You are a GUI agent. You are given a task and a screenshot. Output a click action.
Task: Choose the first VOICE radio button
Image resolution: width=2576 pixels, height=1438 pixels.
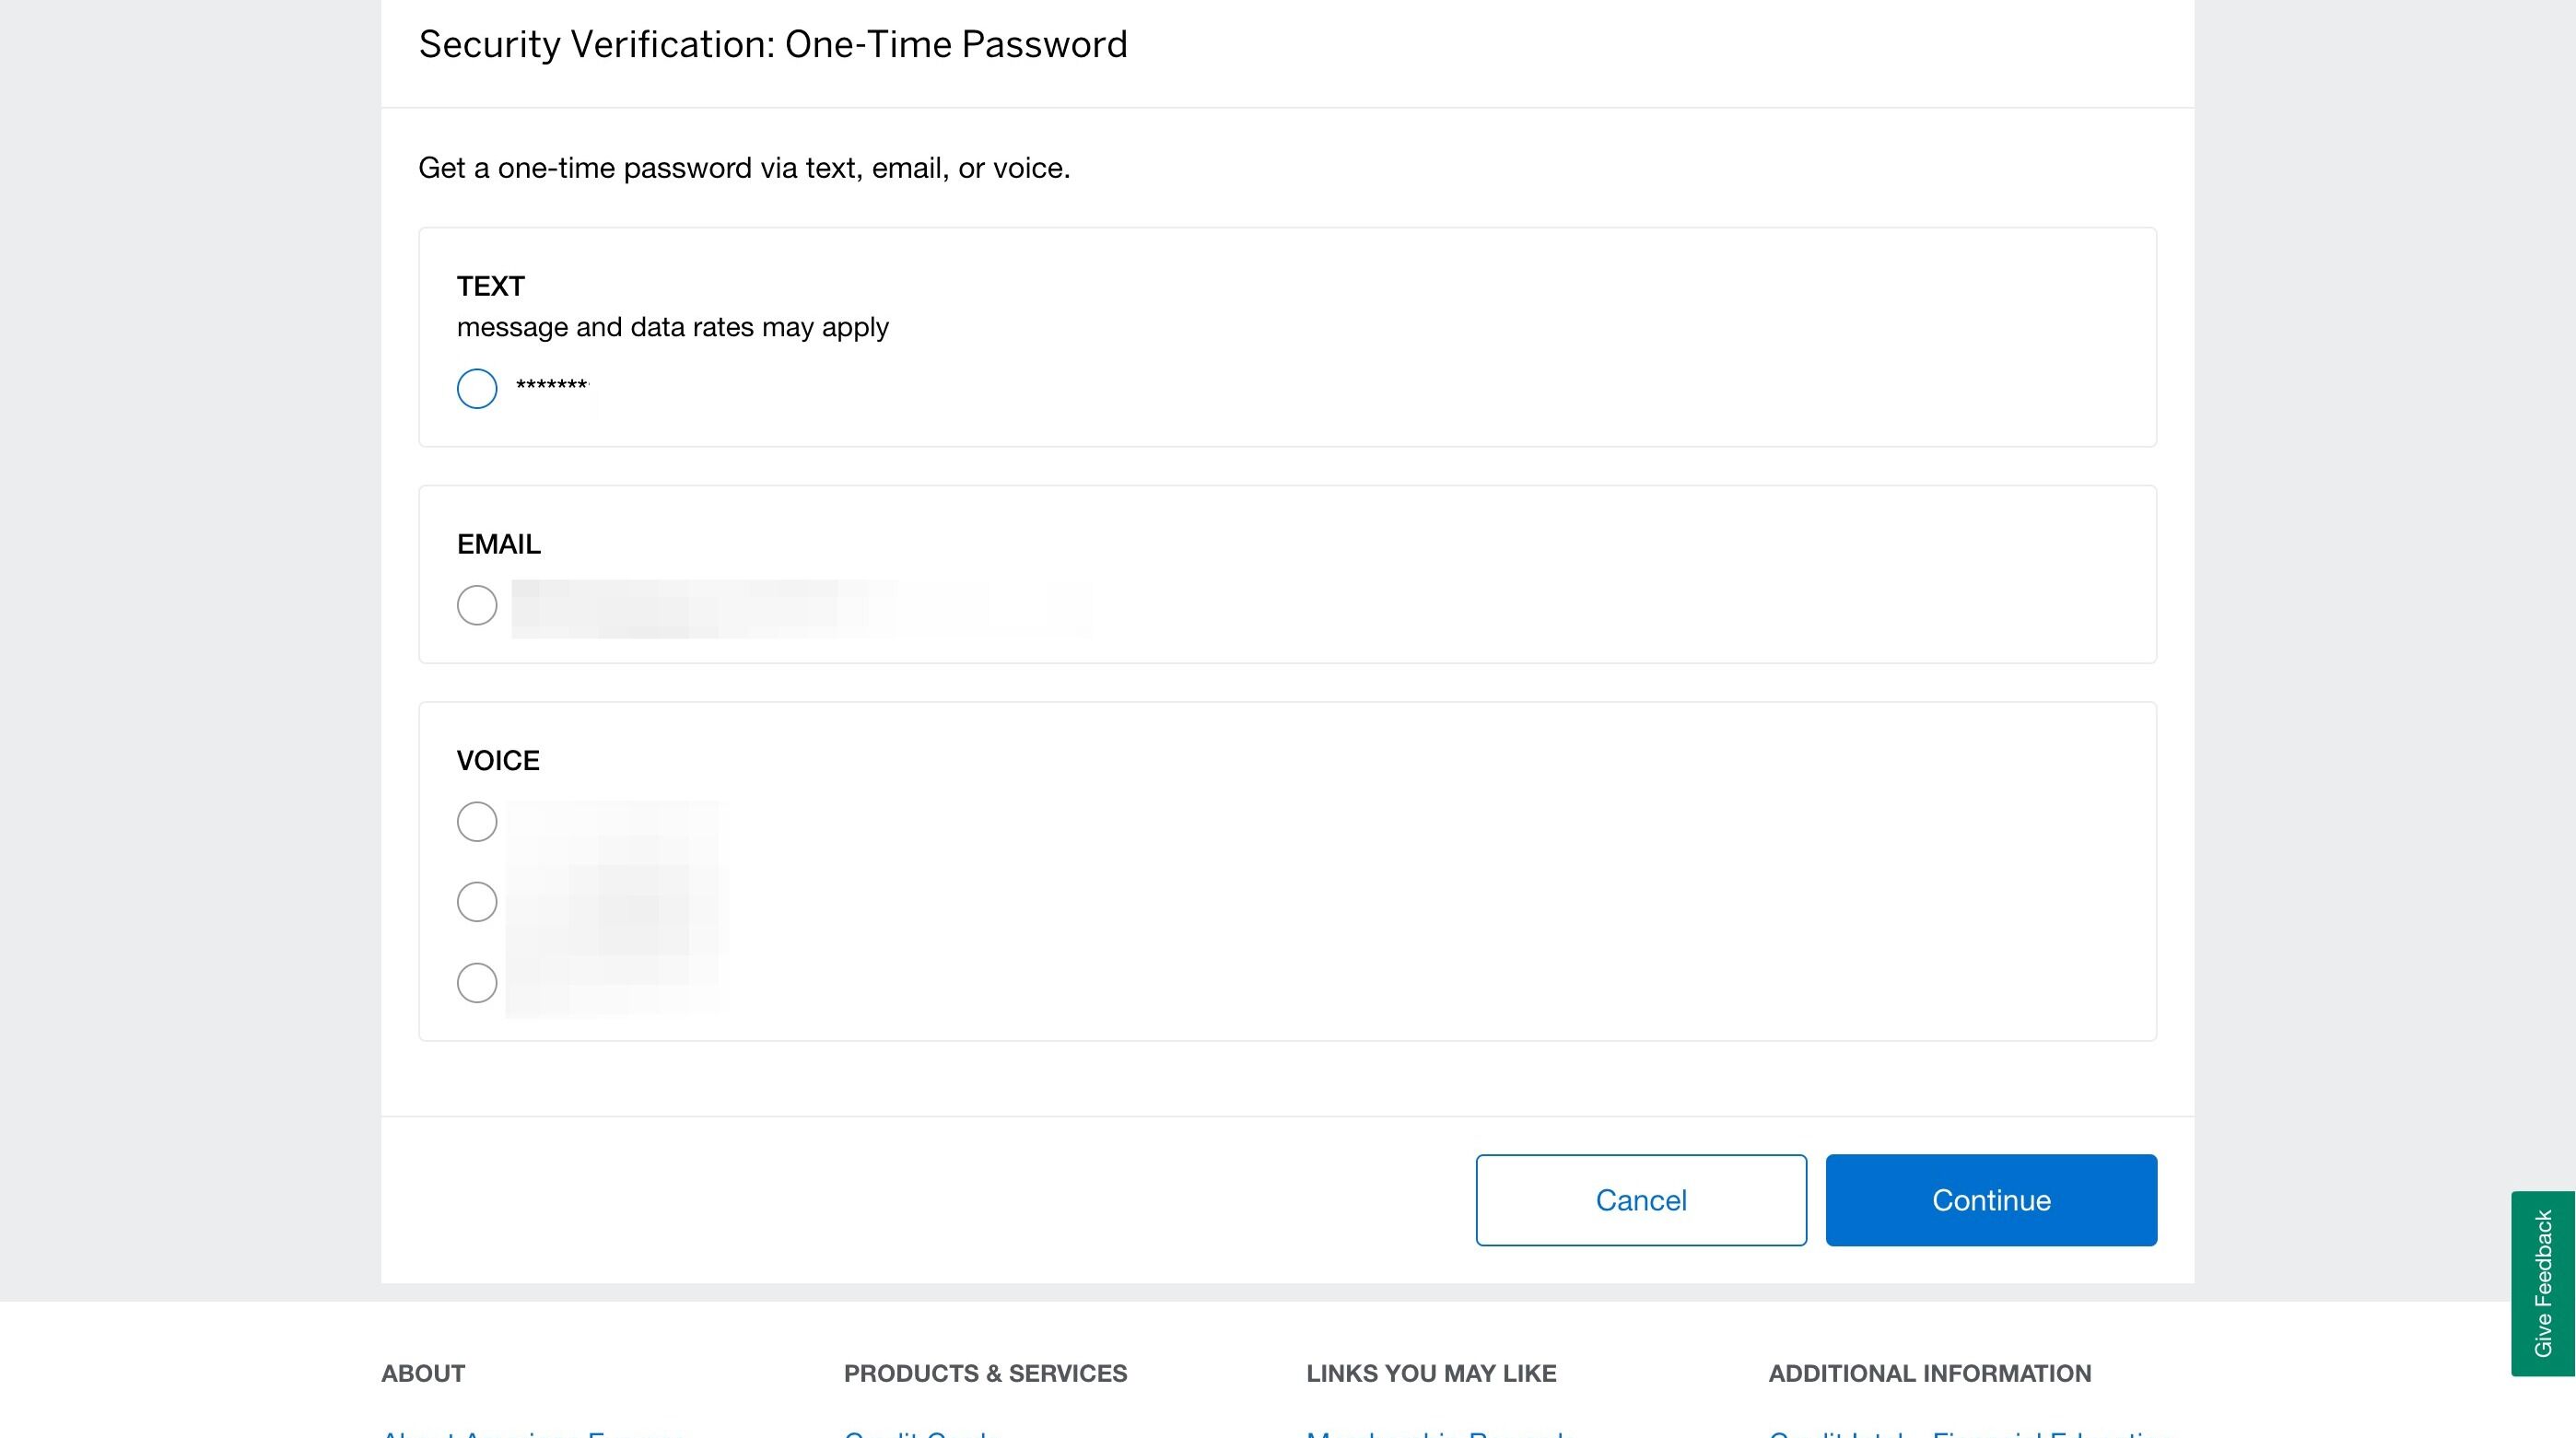click(477, 821)
